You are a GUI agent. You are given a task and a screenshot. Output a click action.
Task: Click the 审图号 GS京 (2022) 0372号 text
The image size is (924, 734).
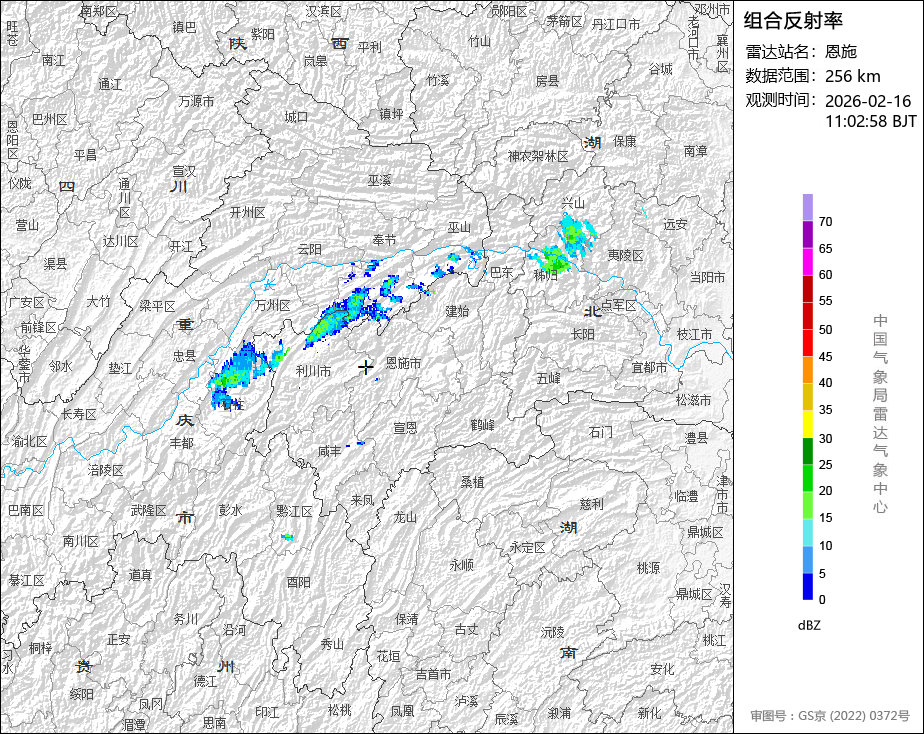click(830, 716)
